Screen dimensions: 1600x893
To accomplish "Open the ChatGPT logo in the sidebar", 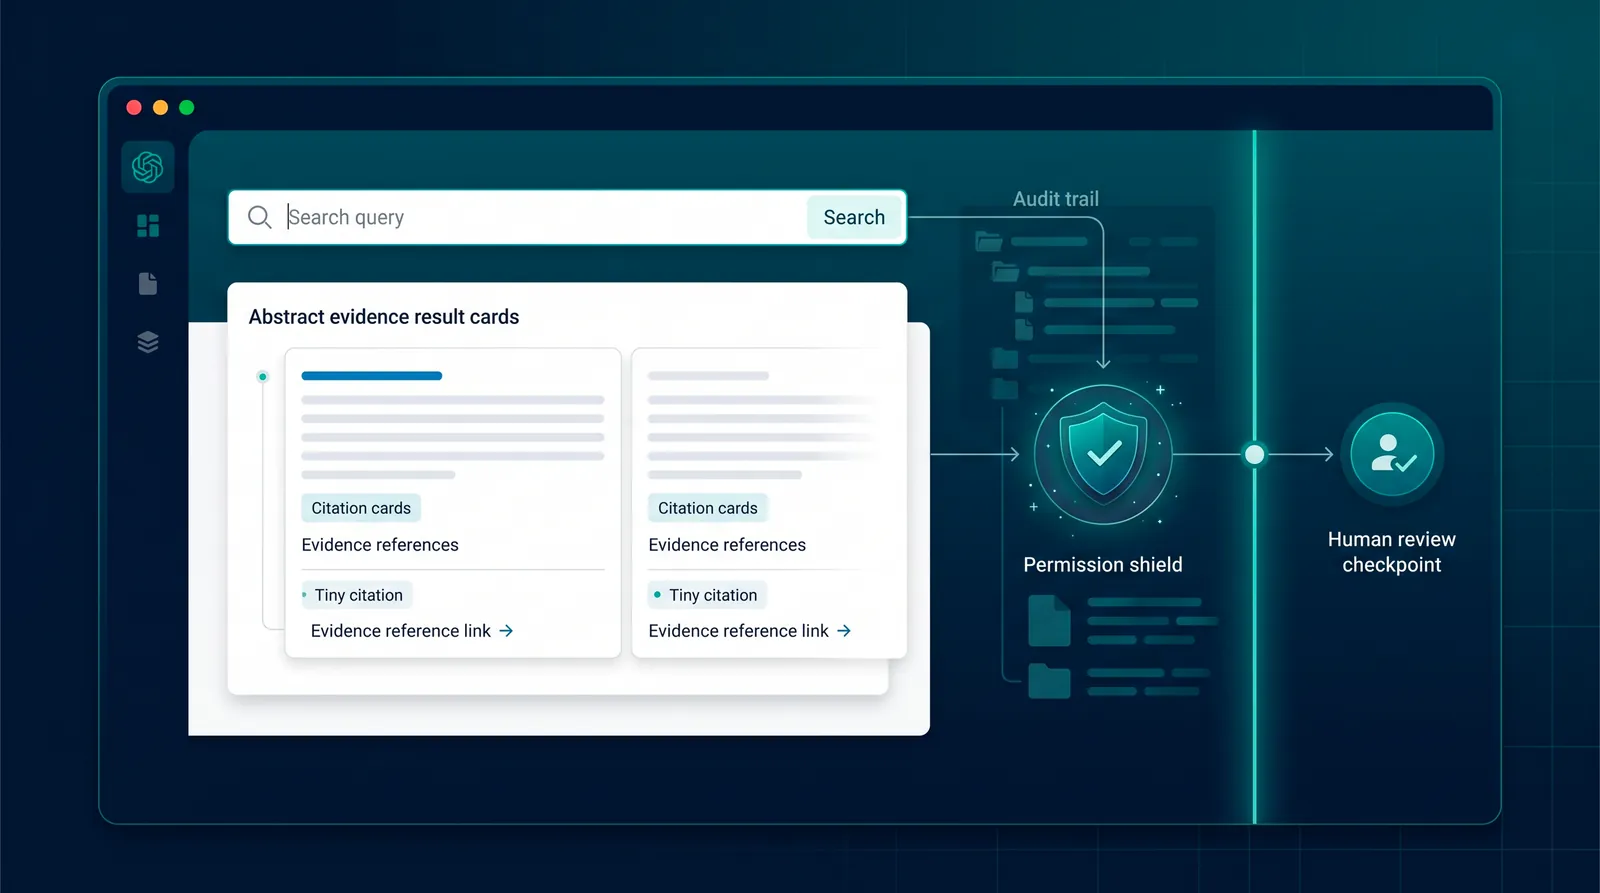I will (x=148, y=167).
